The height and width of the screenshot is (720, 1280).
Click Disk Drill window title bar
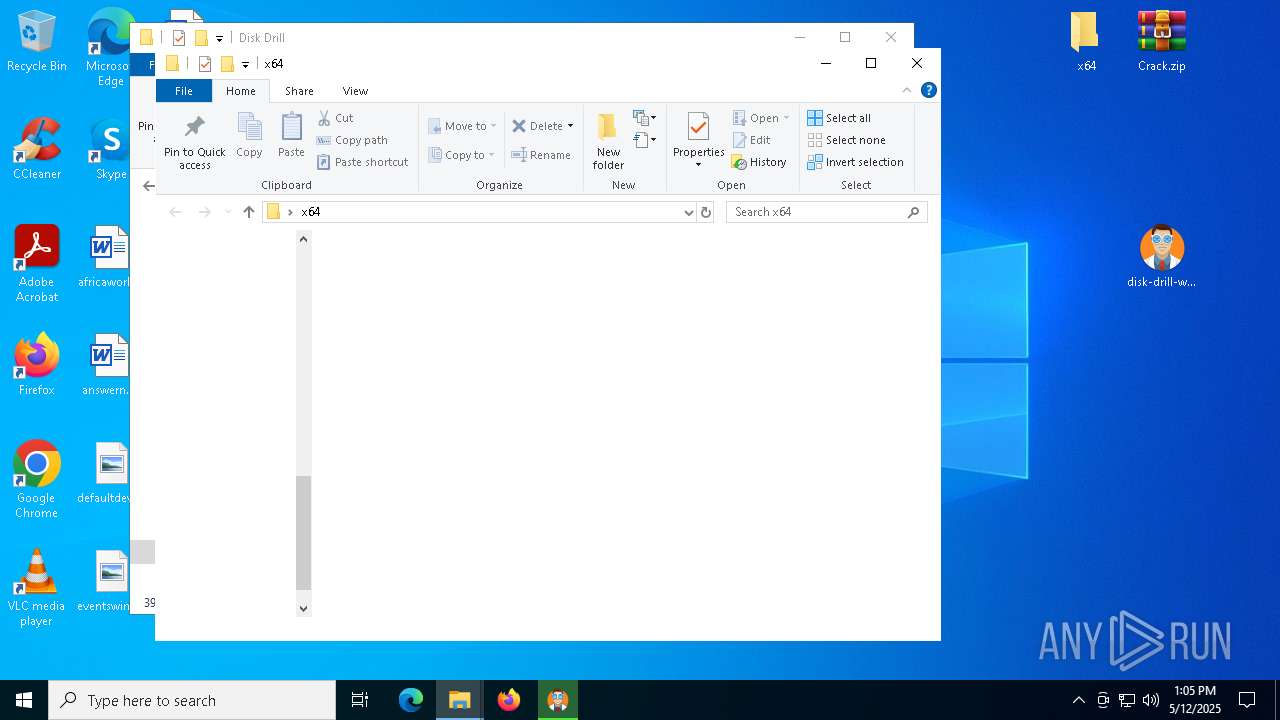(520, 37)
